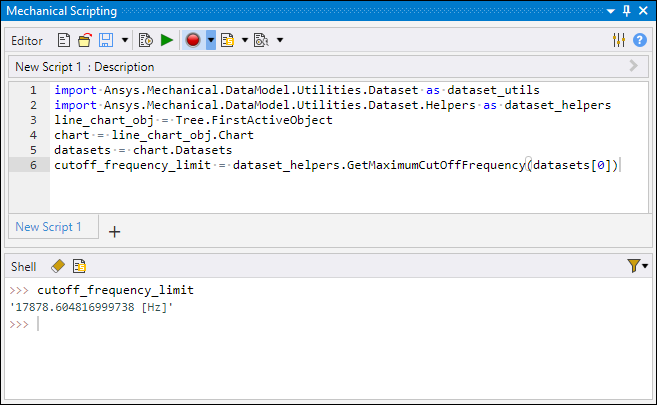
Task: Close the Mechanical Scripting panel
Action: [x=643, y=11]
